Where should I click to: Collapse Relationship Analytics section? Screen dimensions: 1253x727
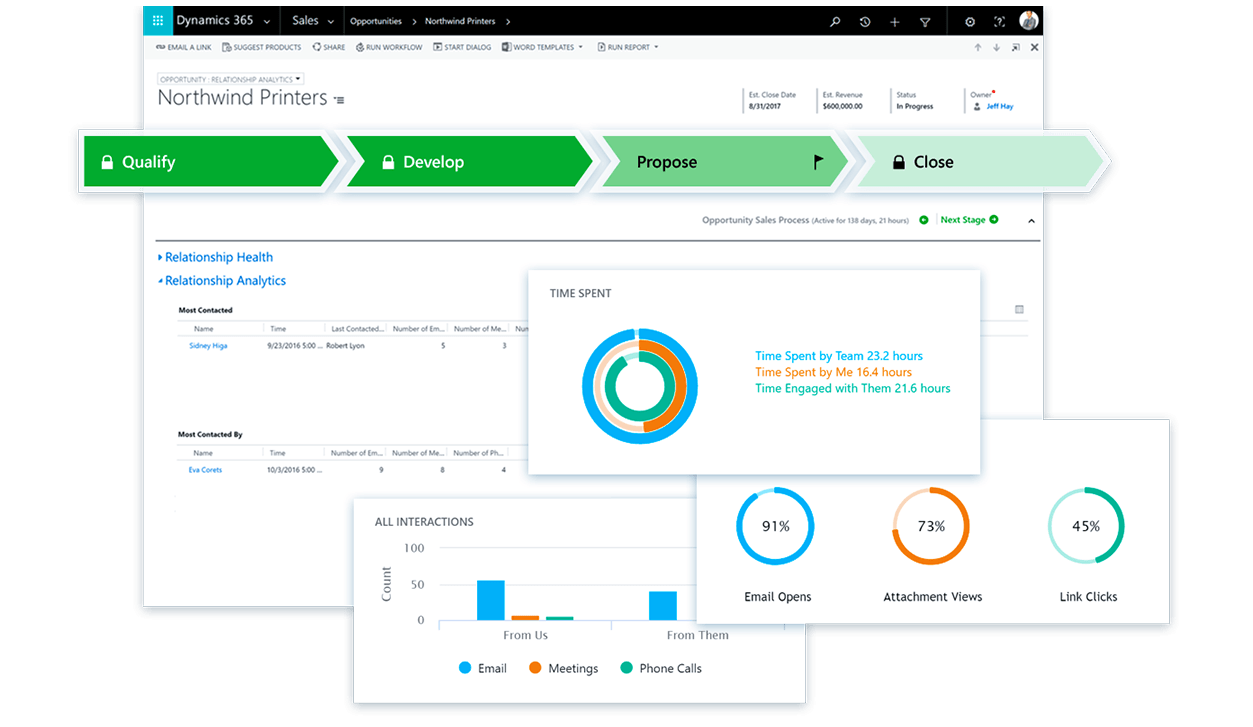pos(222,281)
